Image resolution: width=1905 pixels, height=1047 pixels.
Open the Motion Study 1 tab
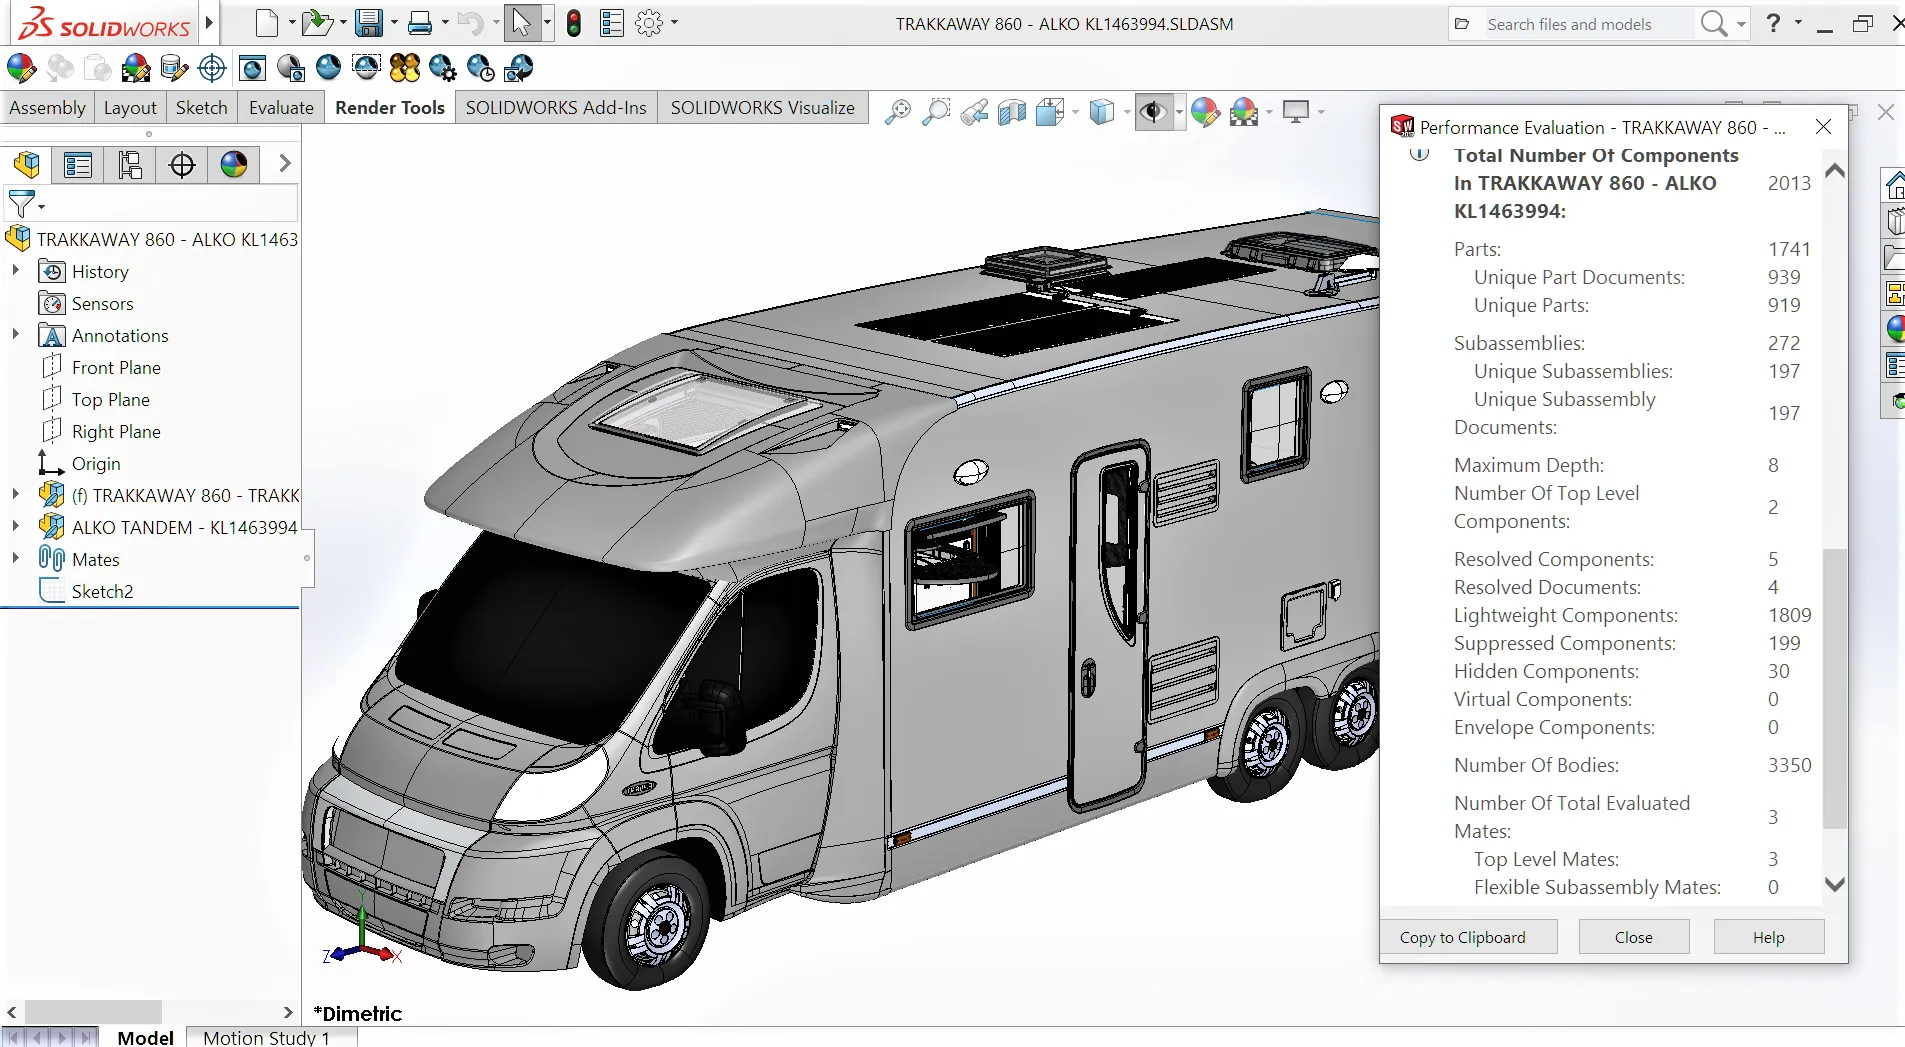[265, 1037]
